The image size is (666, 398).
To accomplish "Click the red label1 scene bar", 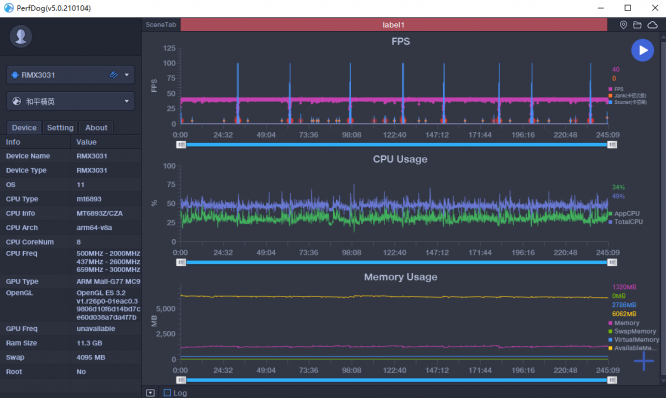I will (x=394, y=25).
